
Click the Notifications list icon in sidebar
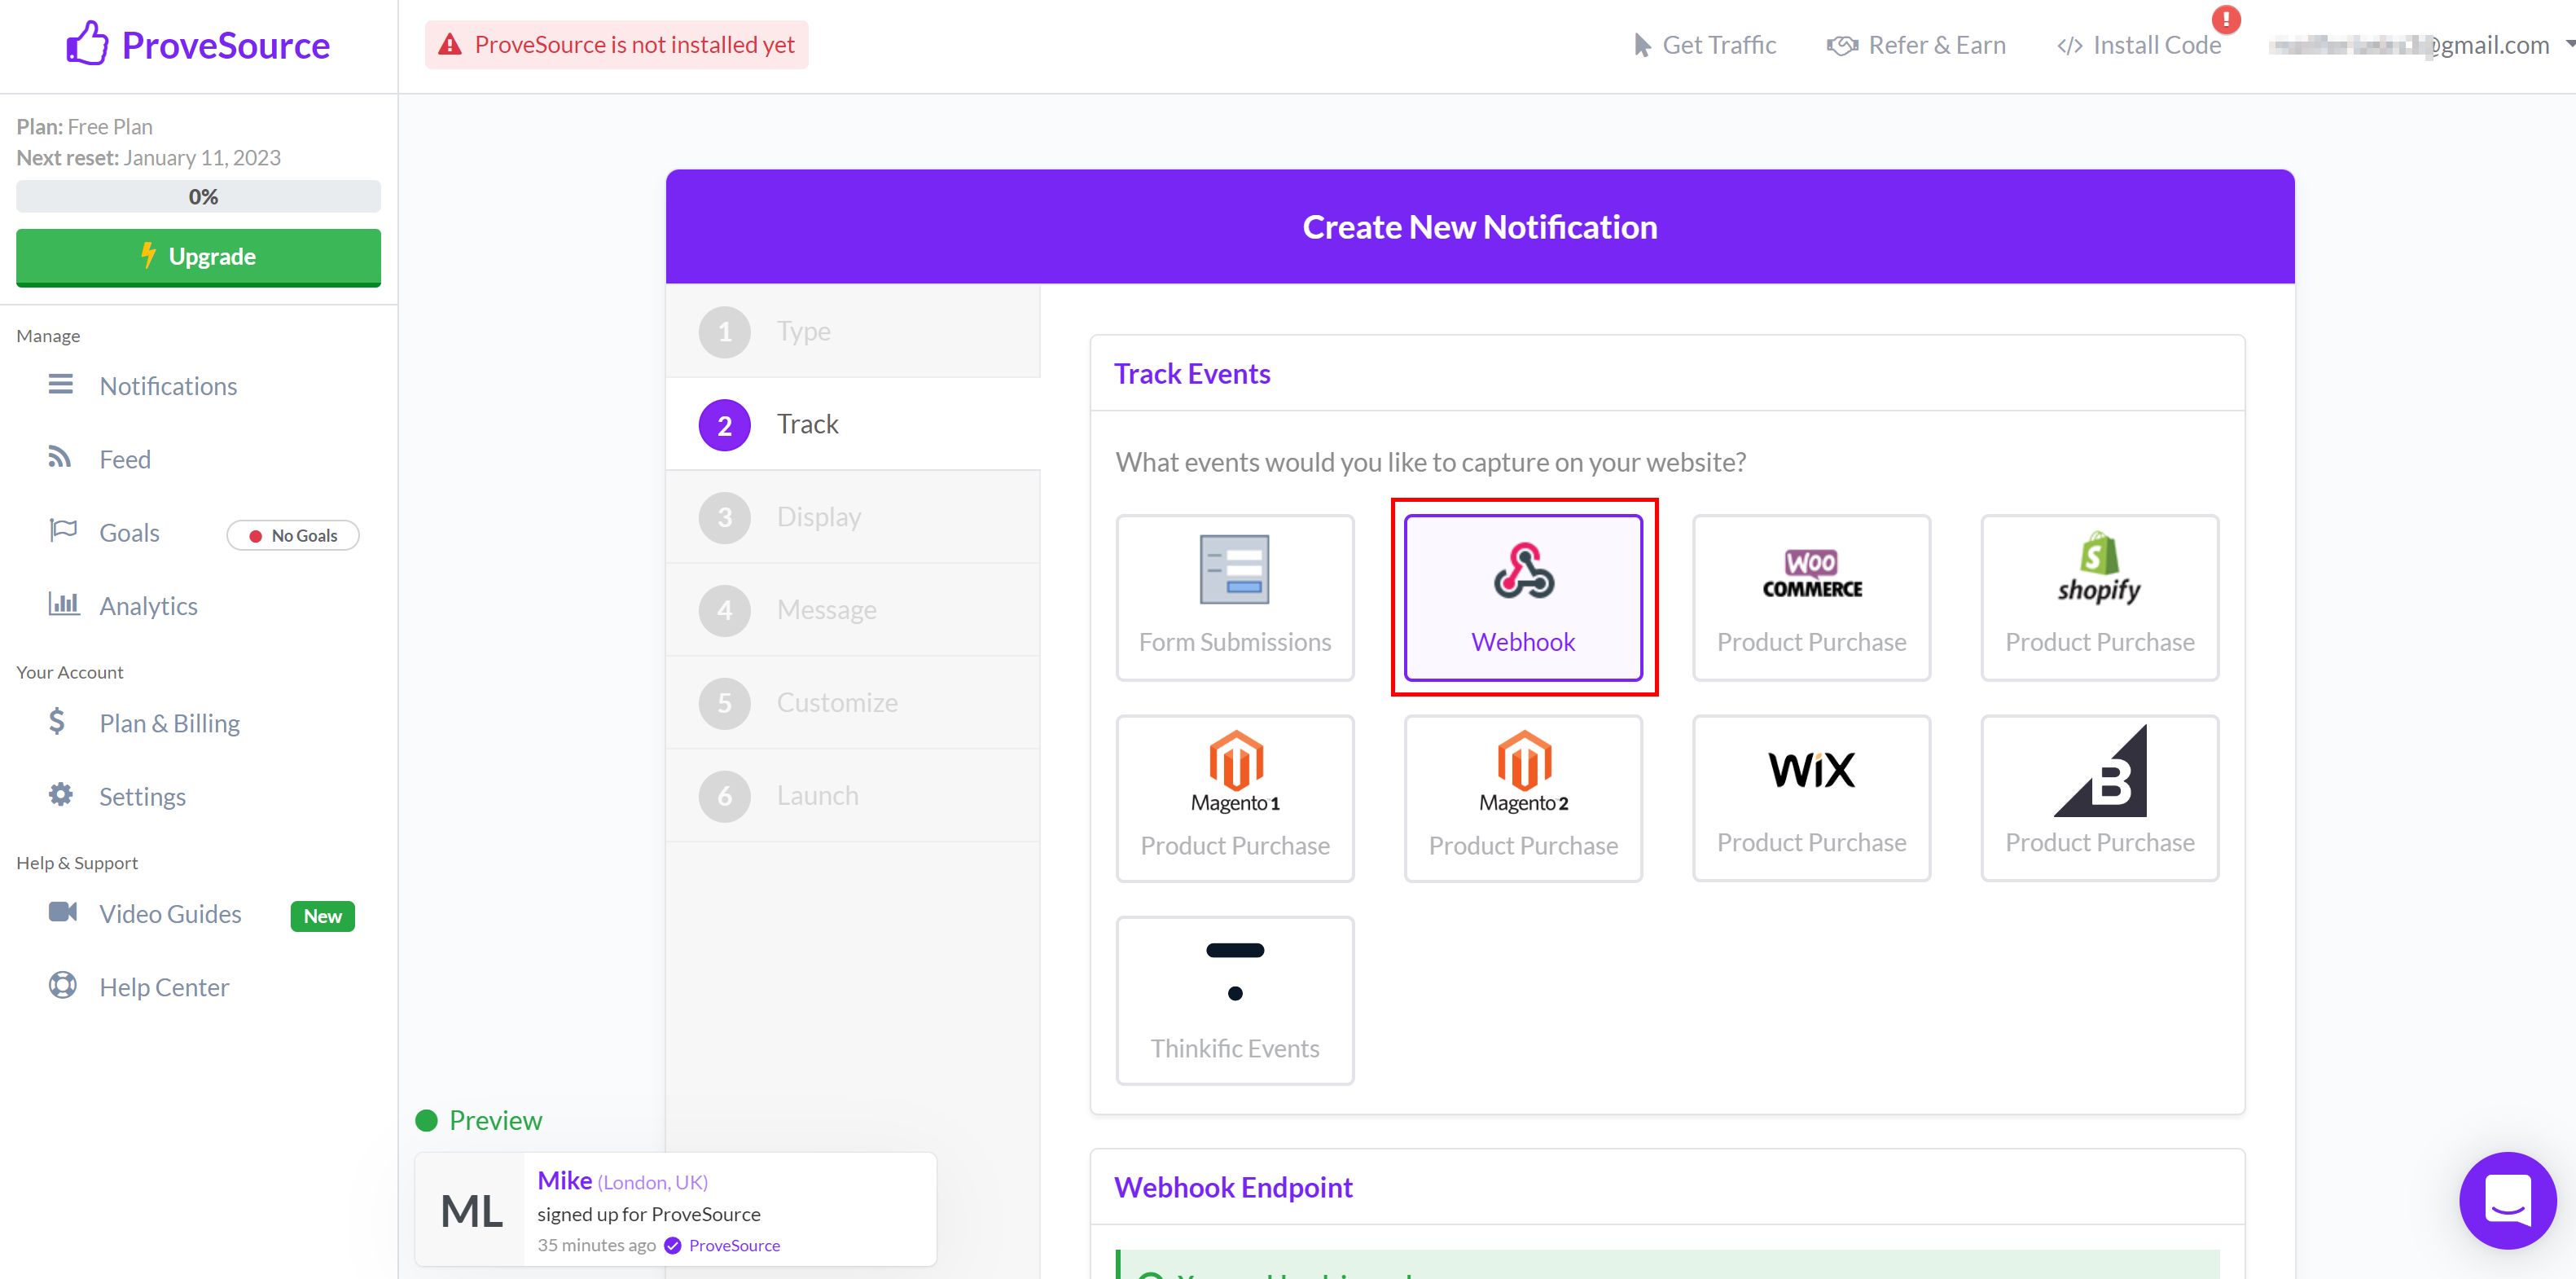pos(61,385)
